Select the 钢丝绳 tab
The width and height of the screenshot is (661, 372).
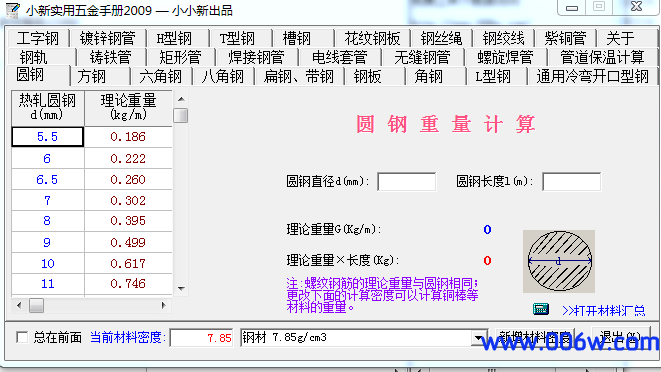coord(441,38)
